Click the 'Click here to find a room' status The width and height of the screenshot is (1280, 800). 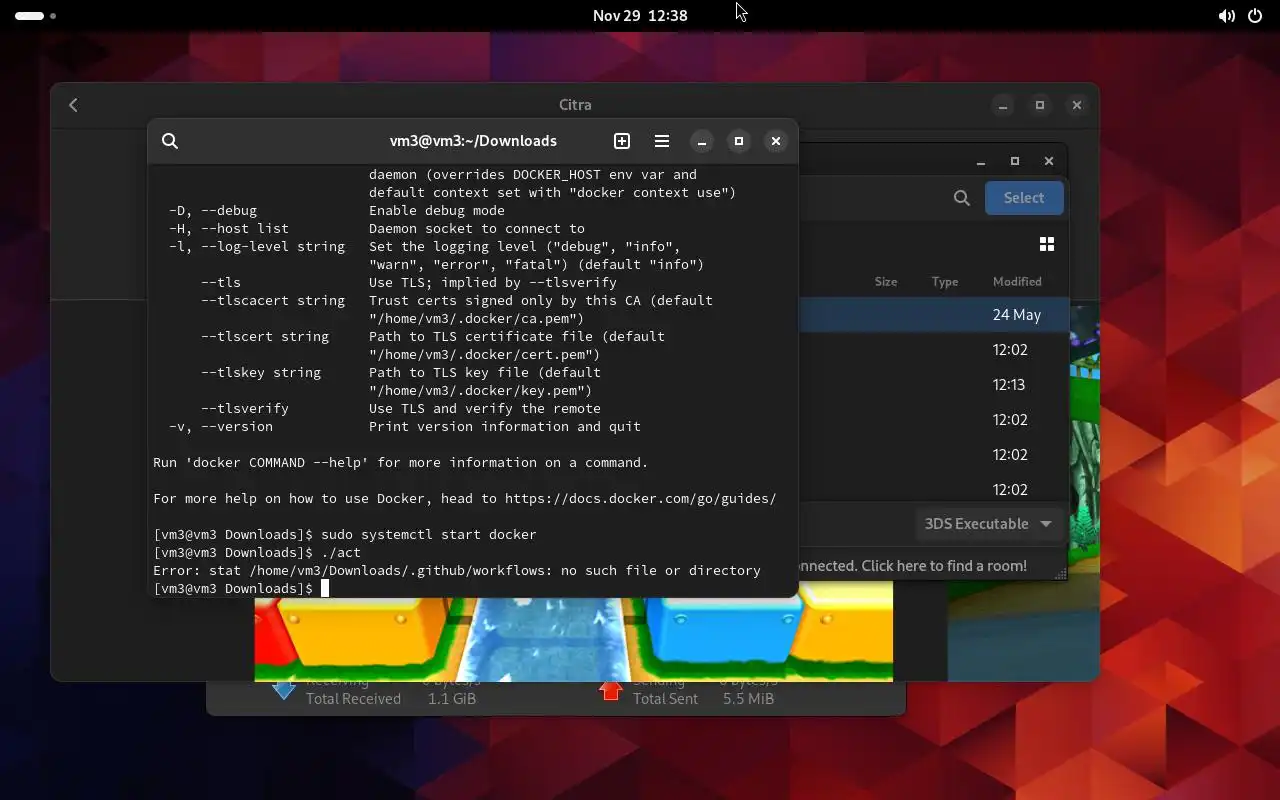tap(913, 566)
